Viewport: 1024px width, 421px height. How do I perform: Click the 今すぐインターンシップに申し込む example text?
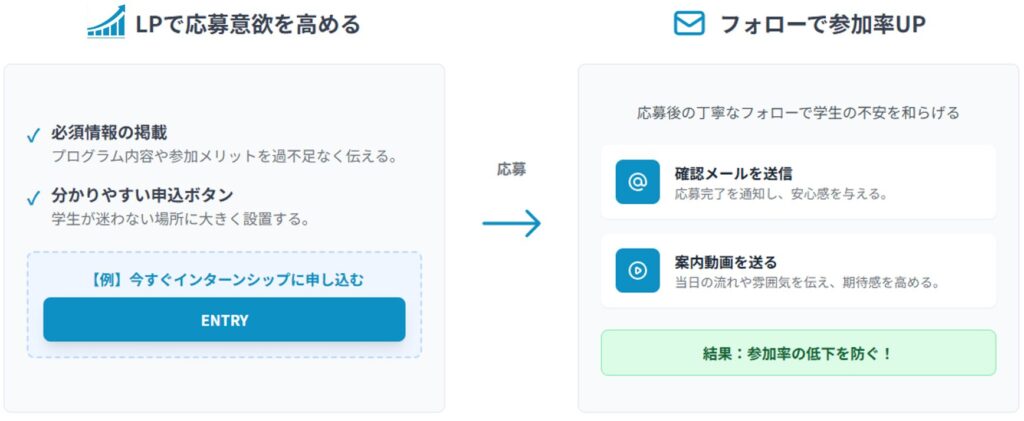coord(224,279)
